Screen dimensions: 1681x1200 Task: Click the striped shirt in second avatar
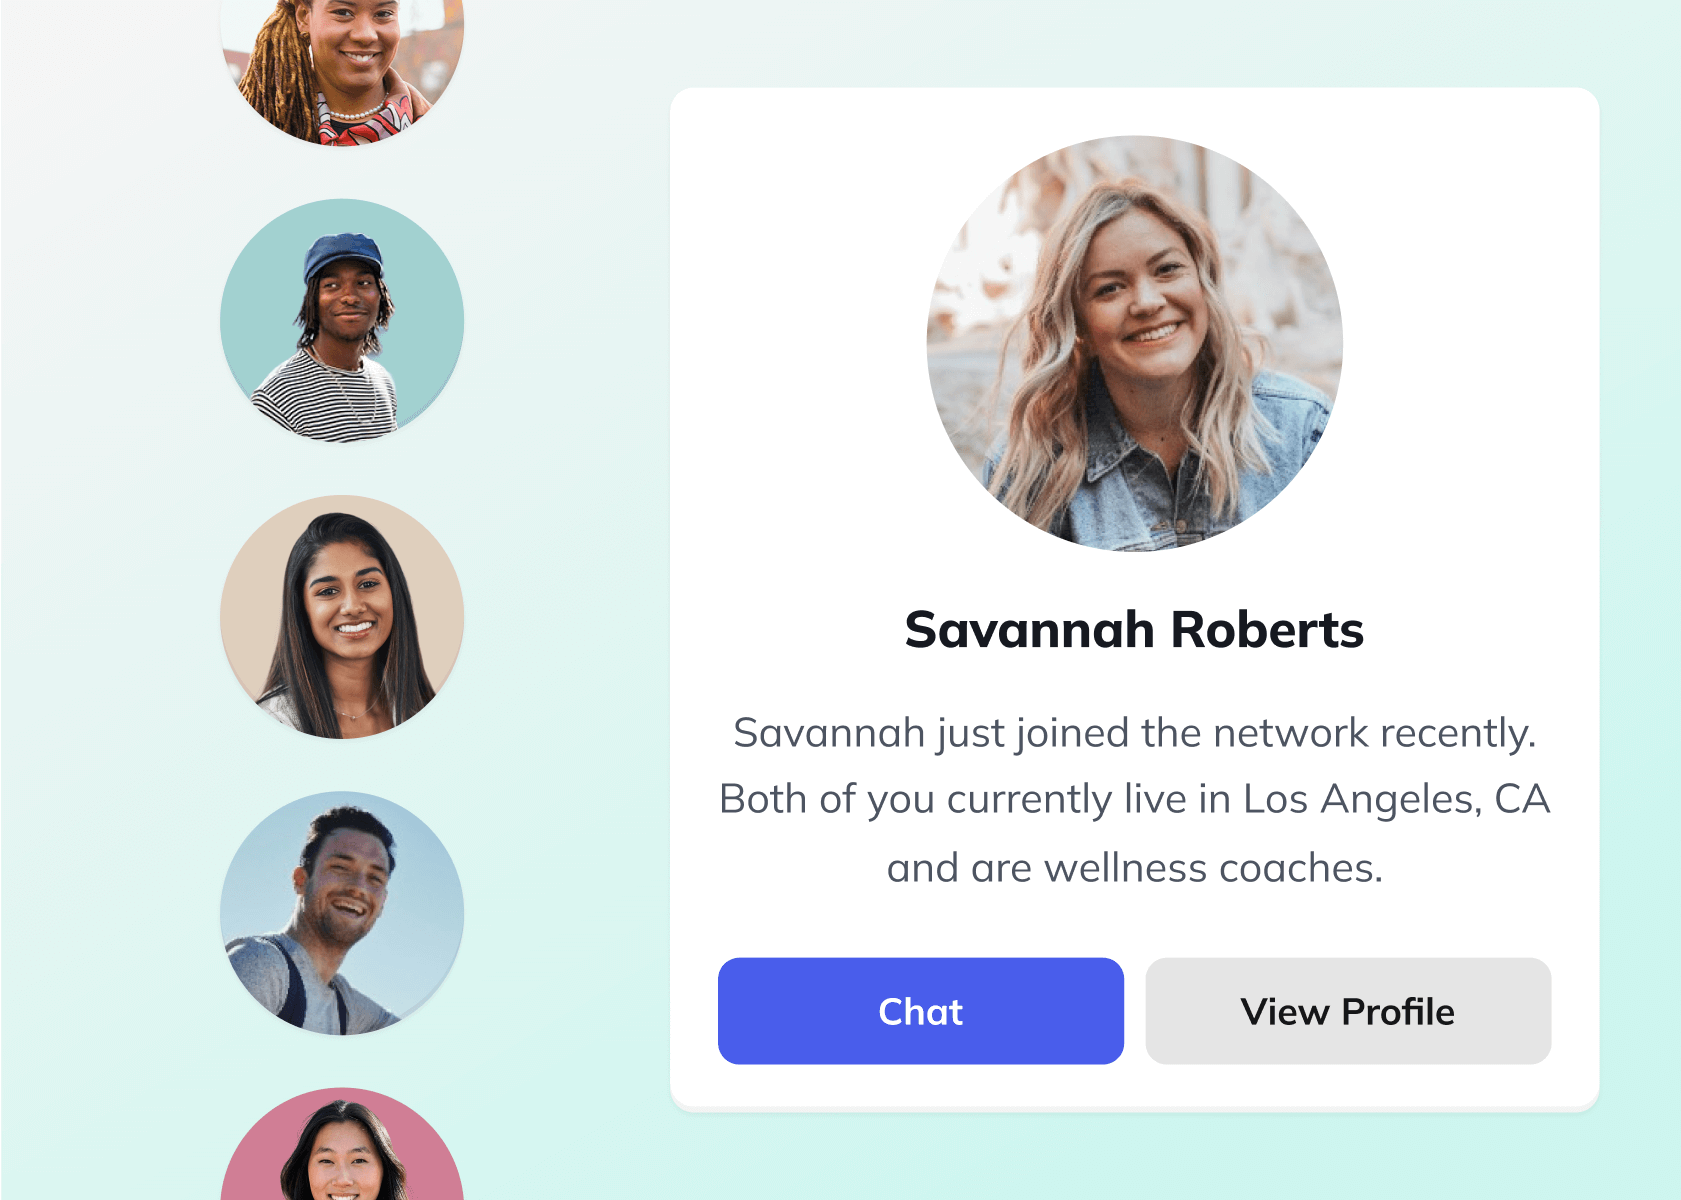click(x=325, y=400)
